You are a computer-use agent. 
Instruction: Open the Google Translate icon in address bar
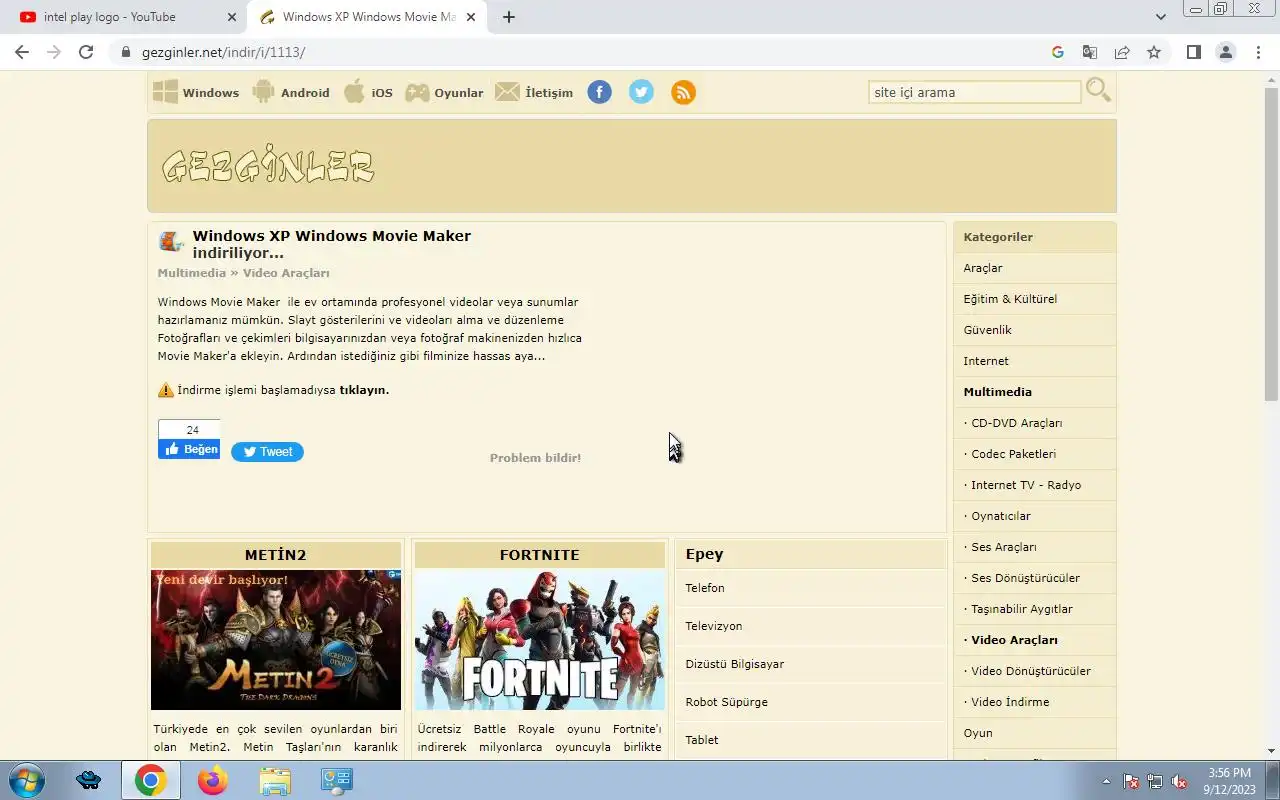tap(1090, 52)
